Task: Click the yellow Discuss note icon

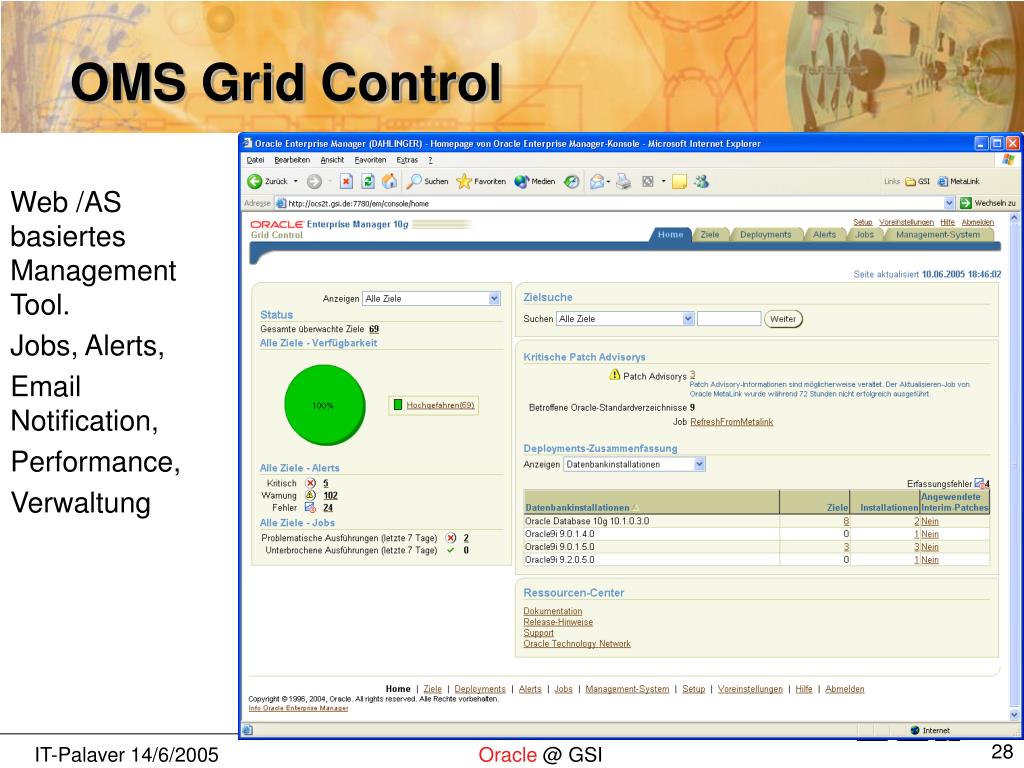Action: (679, 182)
